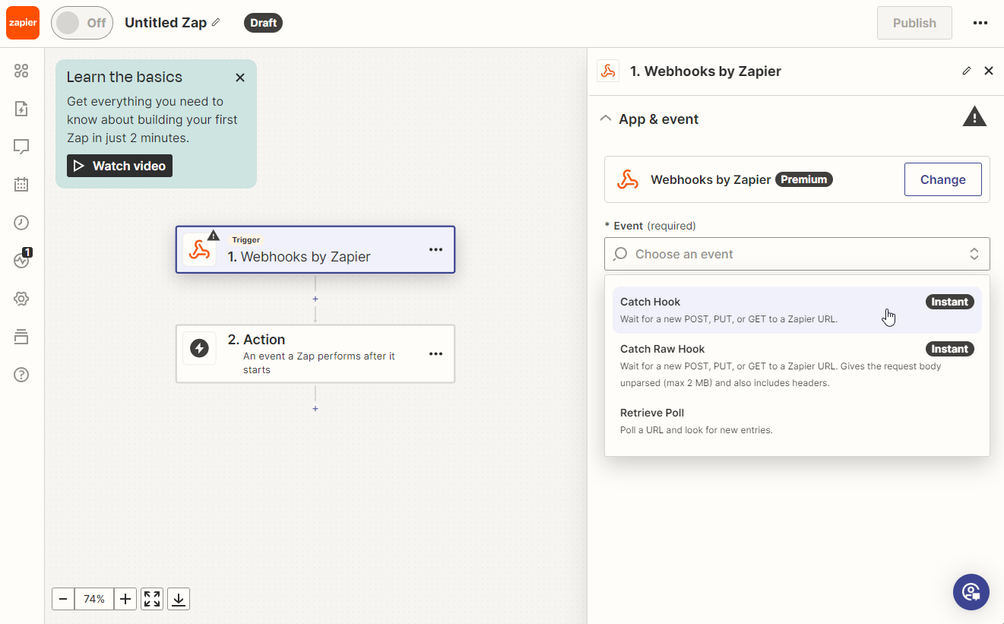Rename step using panel header pencil icon

pos(967,71)
